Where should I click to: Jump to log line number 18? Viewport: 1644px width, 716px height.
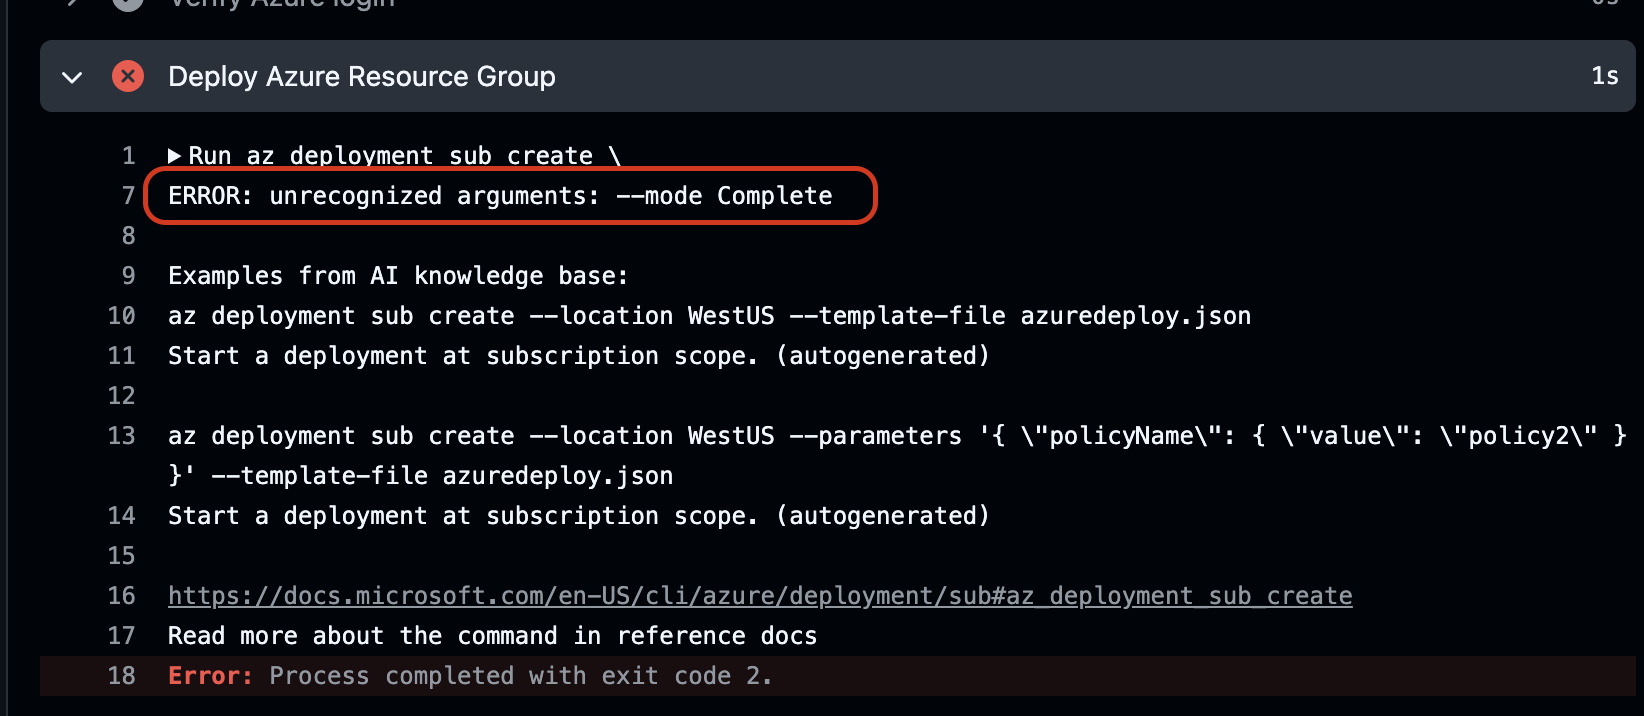(x=122, y=676)
